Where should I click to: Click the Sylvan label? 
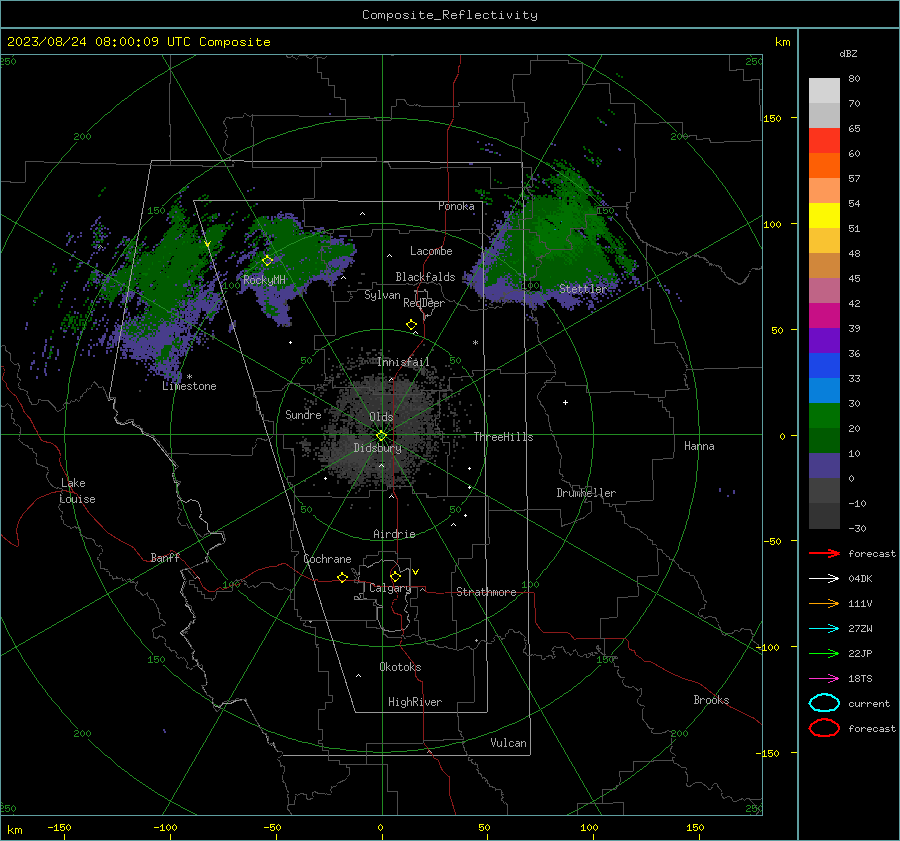(x=382, y=295)
